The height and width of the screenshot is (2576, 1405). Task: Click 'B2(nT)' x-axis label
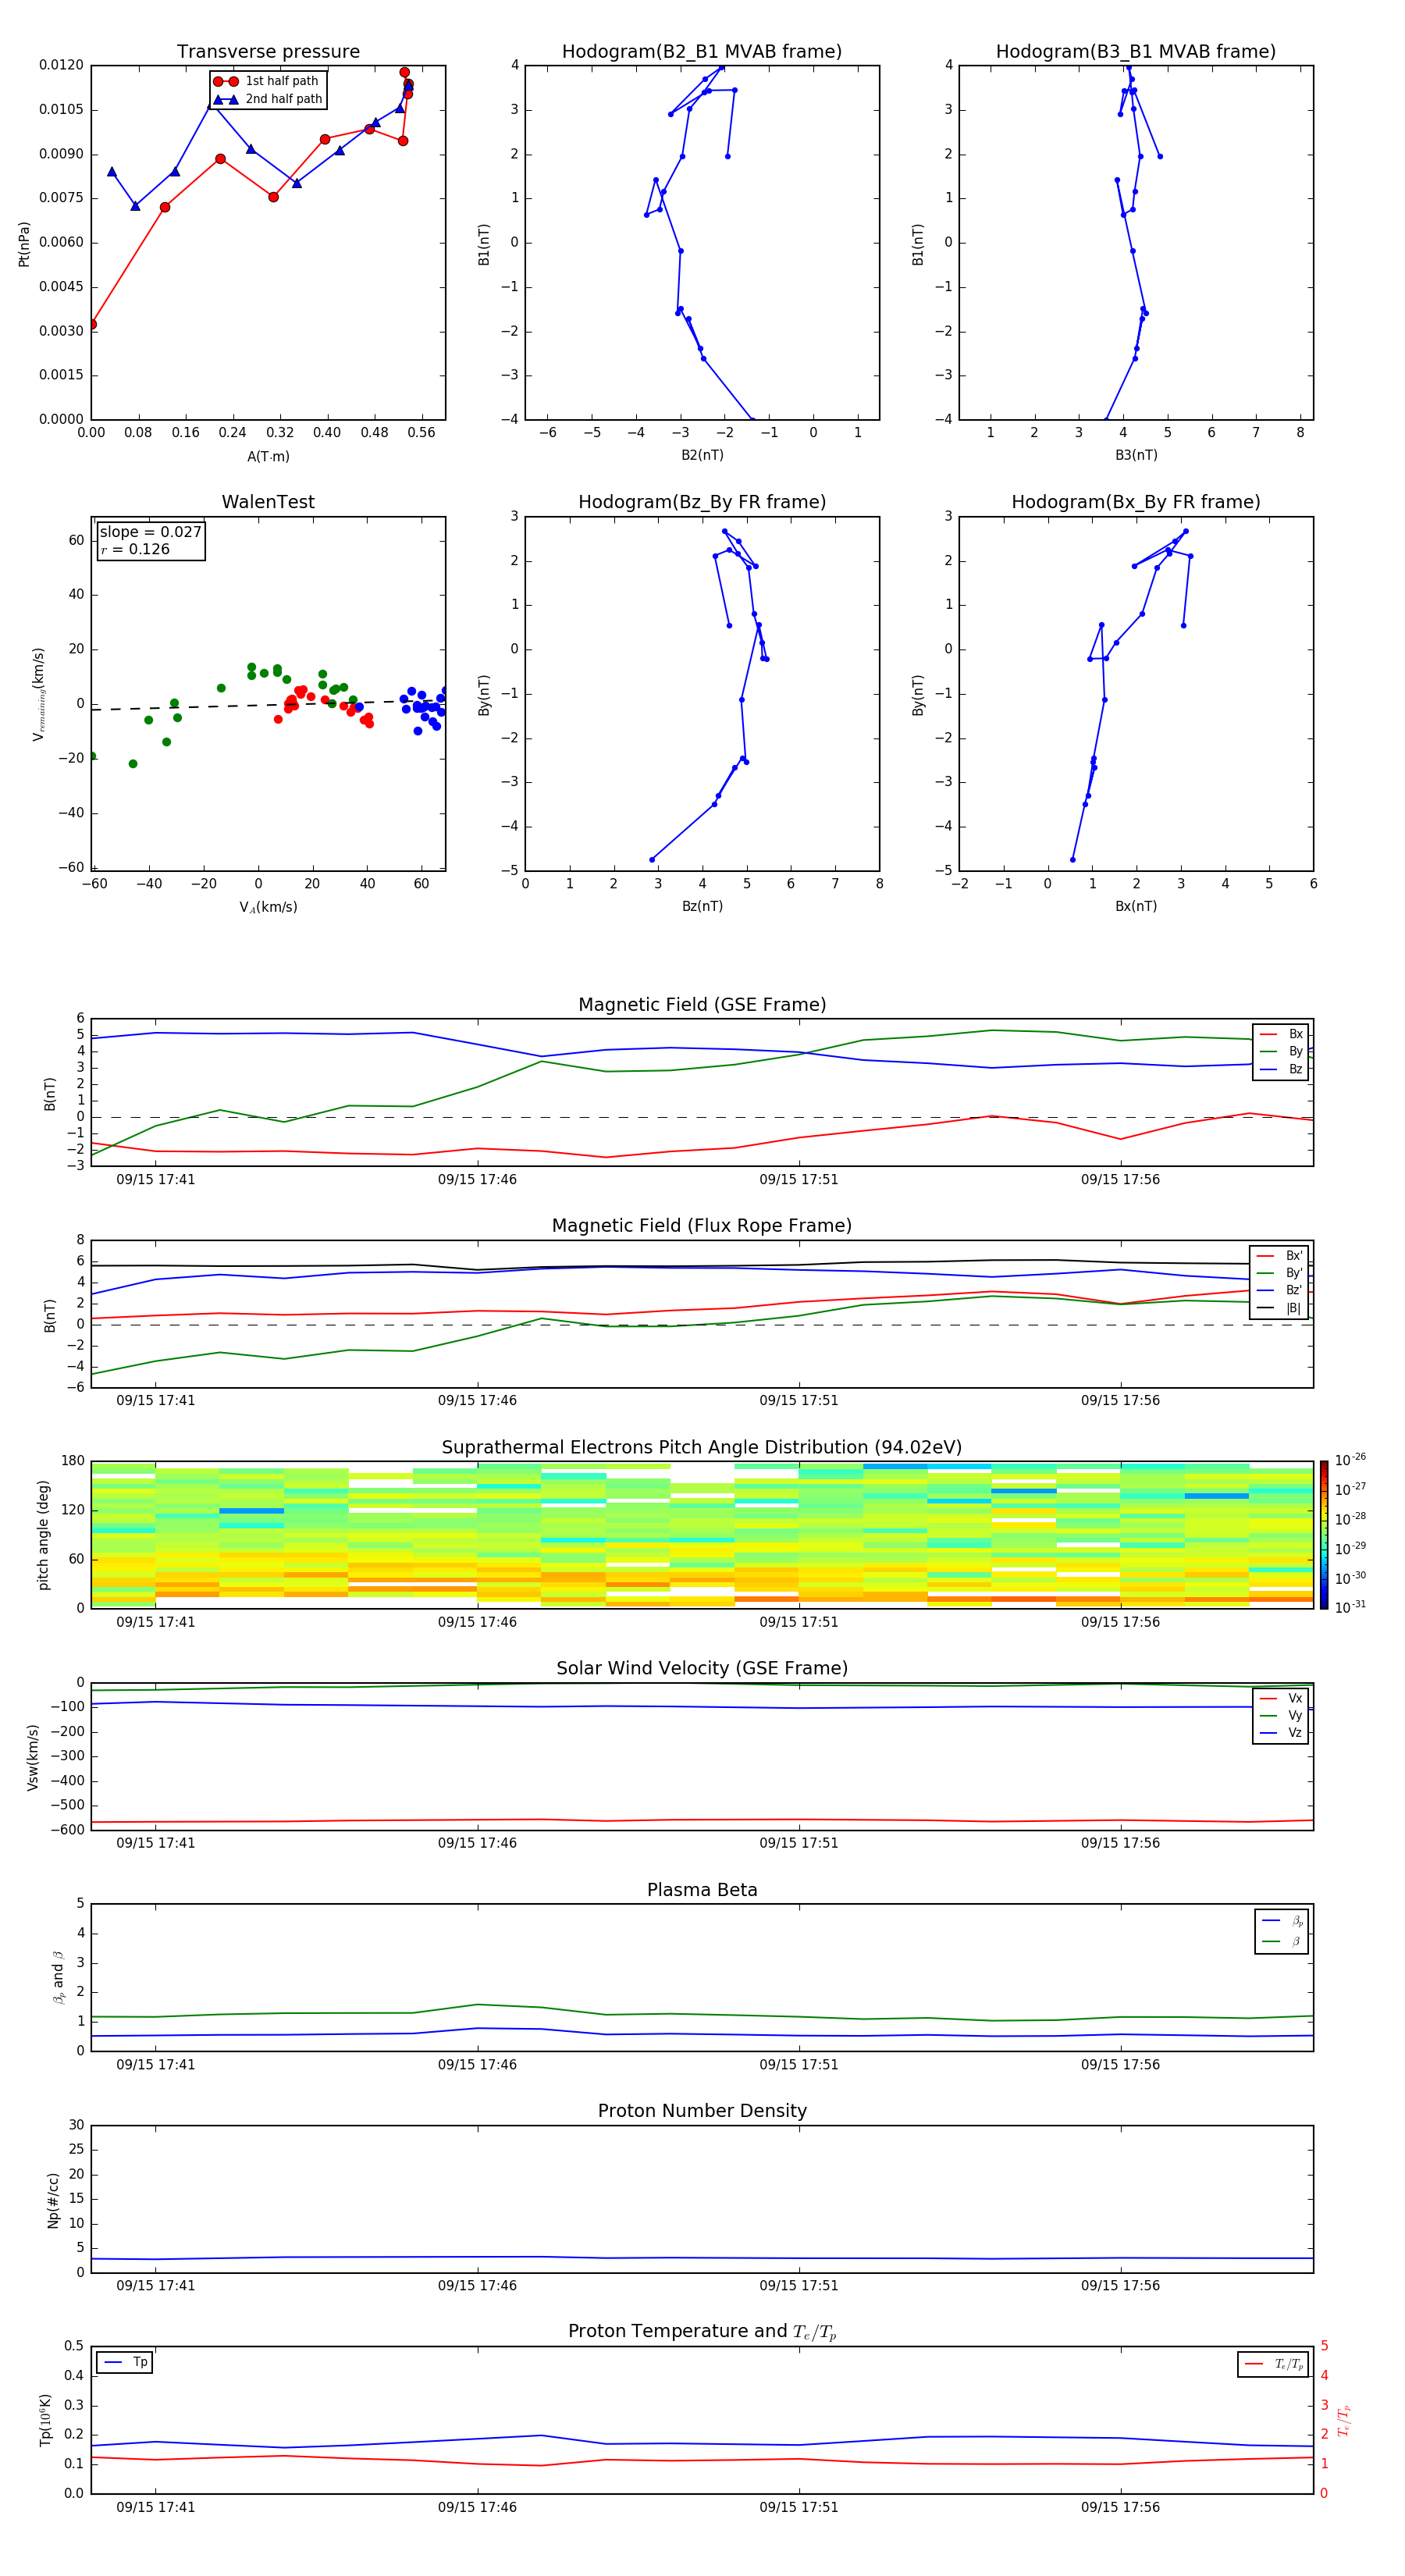pyautogui.click(x=702, y=455)
